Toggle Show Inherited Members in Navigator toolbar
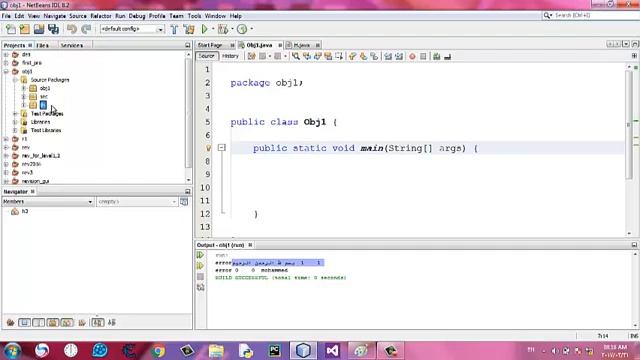Screen dimensions: 640x360 point(11,322)
